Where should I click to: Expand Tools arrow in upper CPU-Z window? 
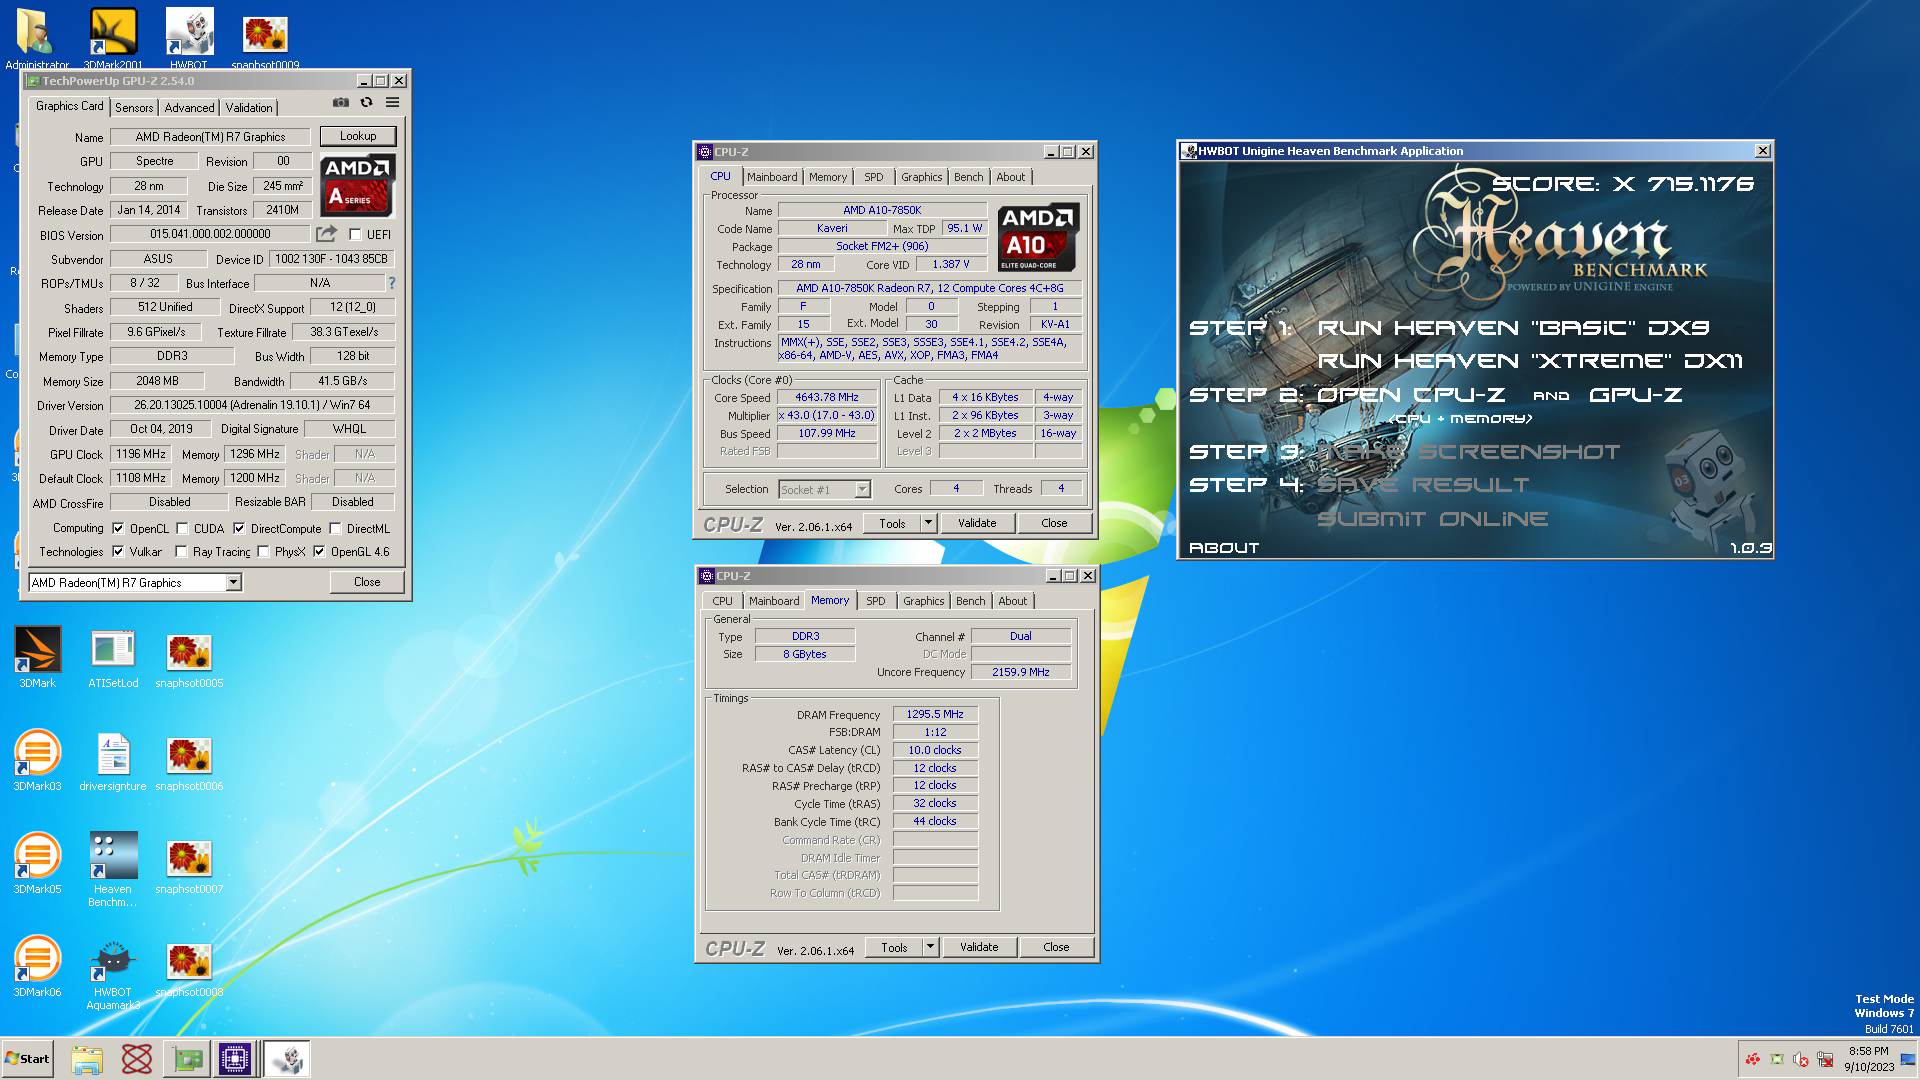[928, 523]
